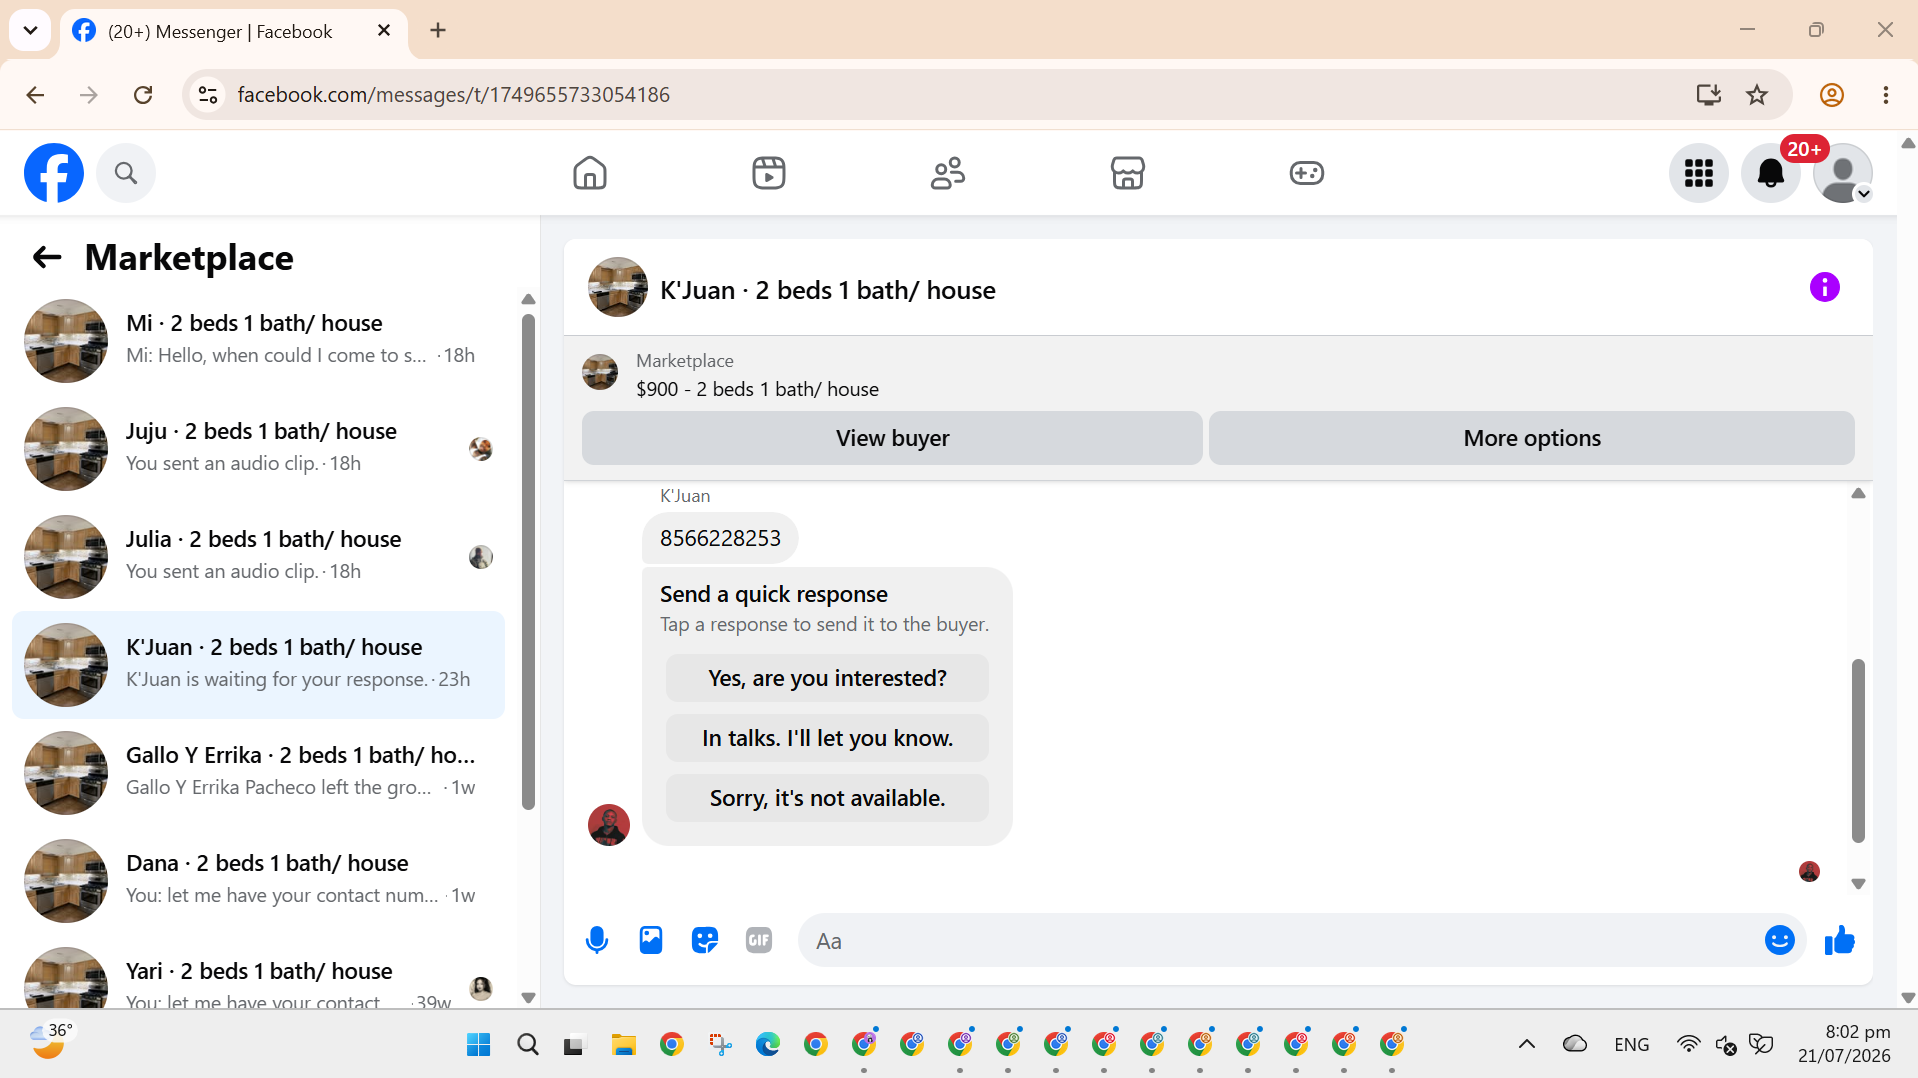The image size is (1918, 1078).
Task: Show hidden system tray icons
Action: coord(1527,1045)
